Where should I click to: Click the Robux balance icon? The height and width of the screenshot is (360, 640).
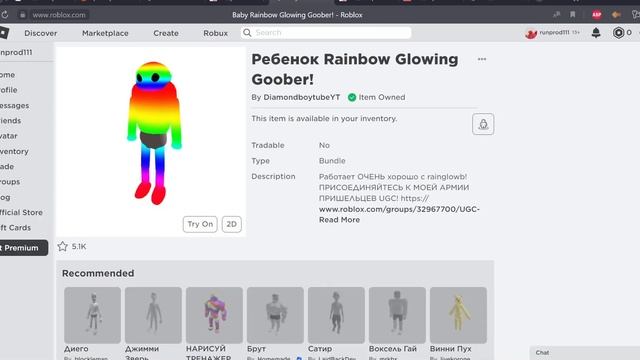tap(618, 33)
